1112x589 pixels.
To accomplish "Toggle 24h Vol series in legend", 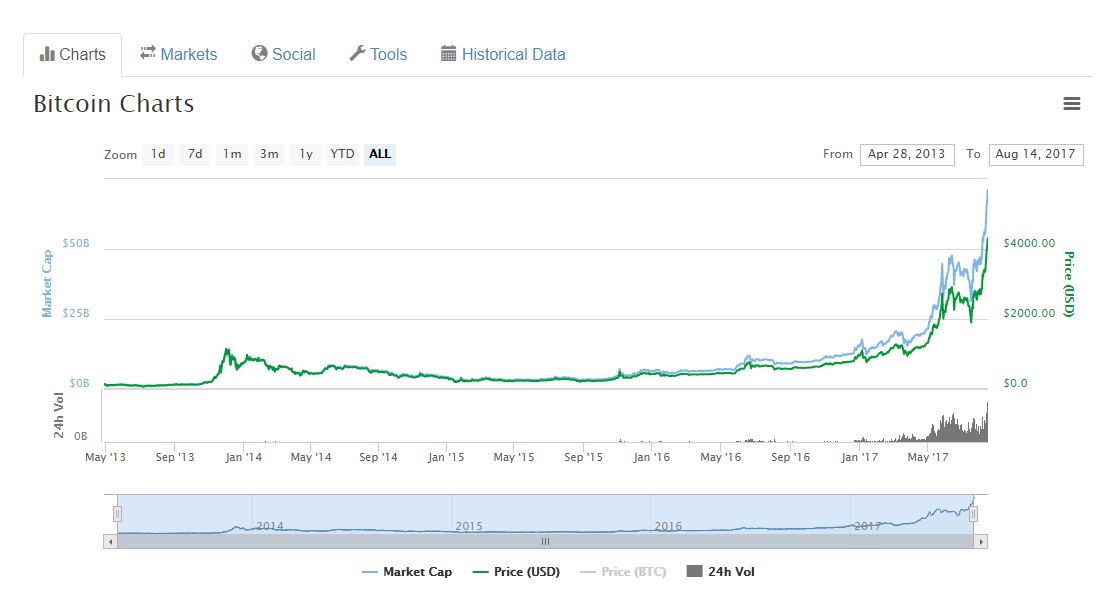I will (721, 572).
